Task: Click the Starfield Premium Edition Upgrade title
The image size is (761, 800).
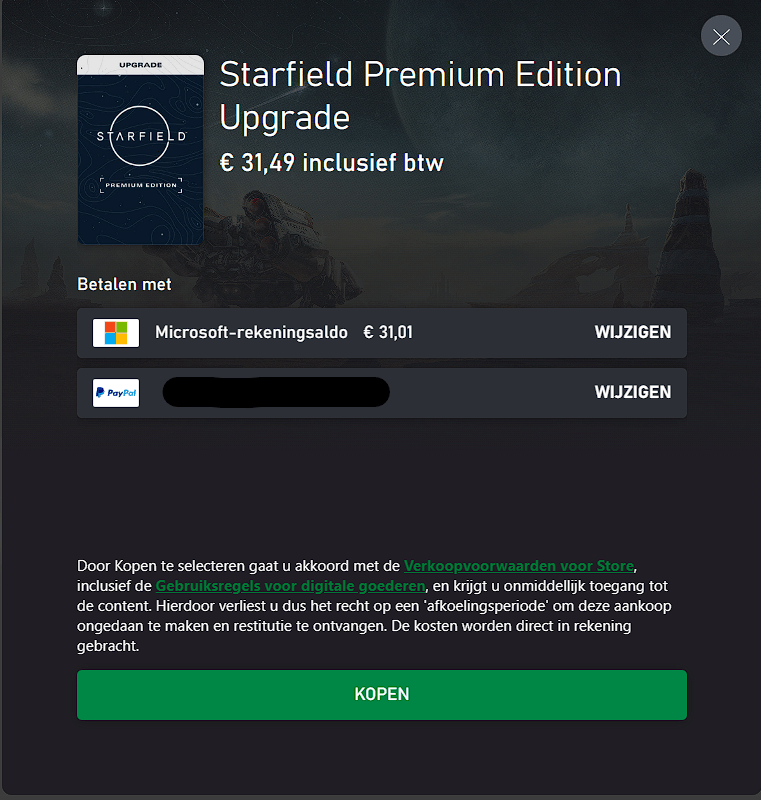Action: pyautogui.click(x=420, y=96)
